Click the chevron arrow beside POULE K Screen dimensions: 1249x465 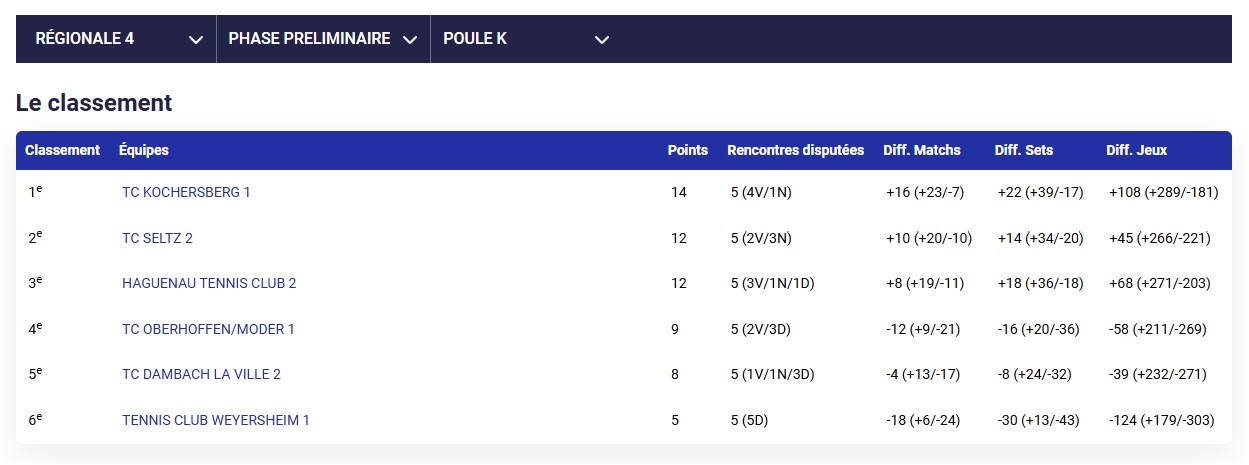[601, 40]
